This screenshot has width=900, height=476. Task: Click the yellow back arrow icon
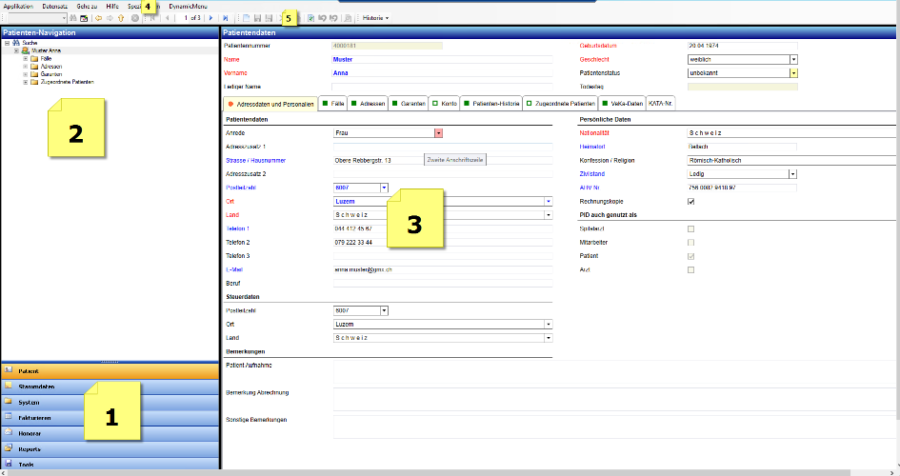(x=98, y=19)
